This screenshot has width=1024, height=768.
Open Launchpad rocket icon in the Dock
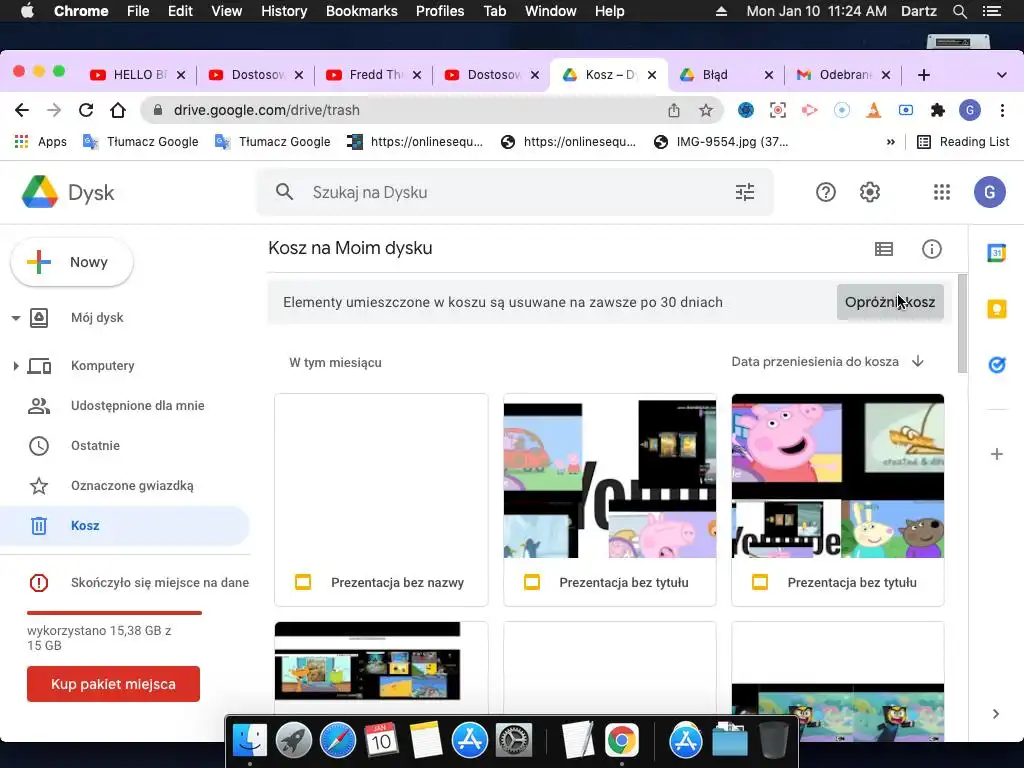[293, 740]
